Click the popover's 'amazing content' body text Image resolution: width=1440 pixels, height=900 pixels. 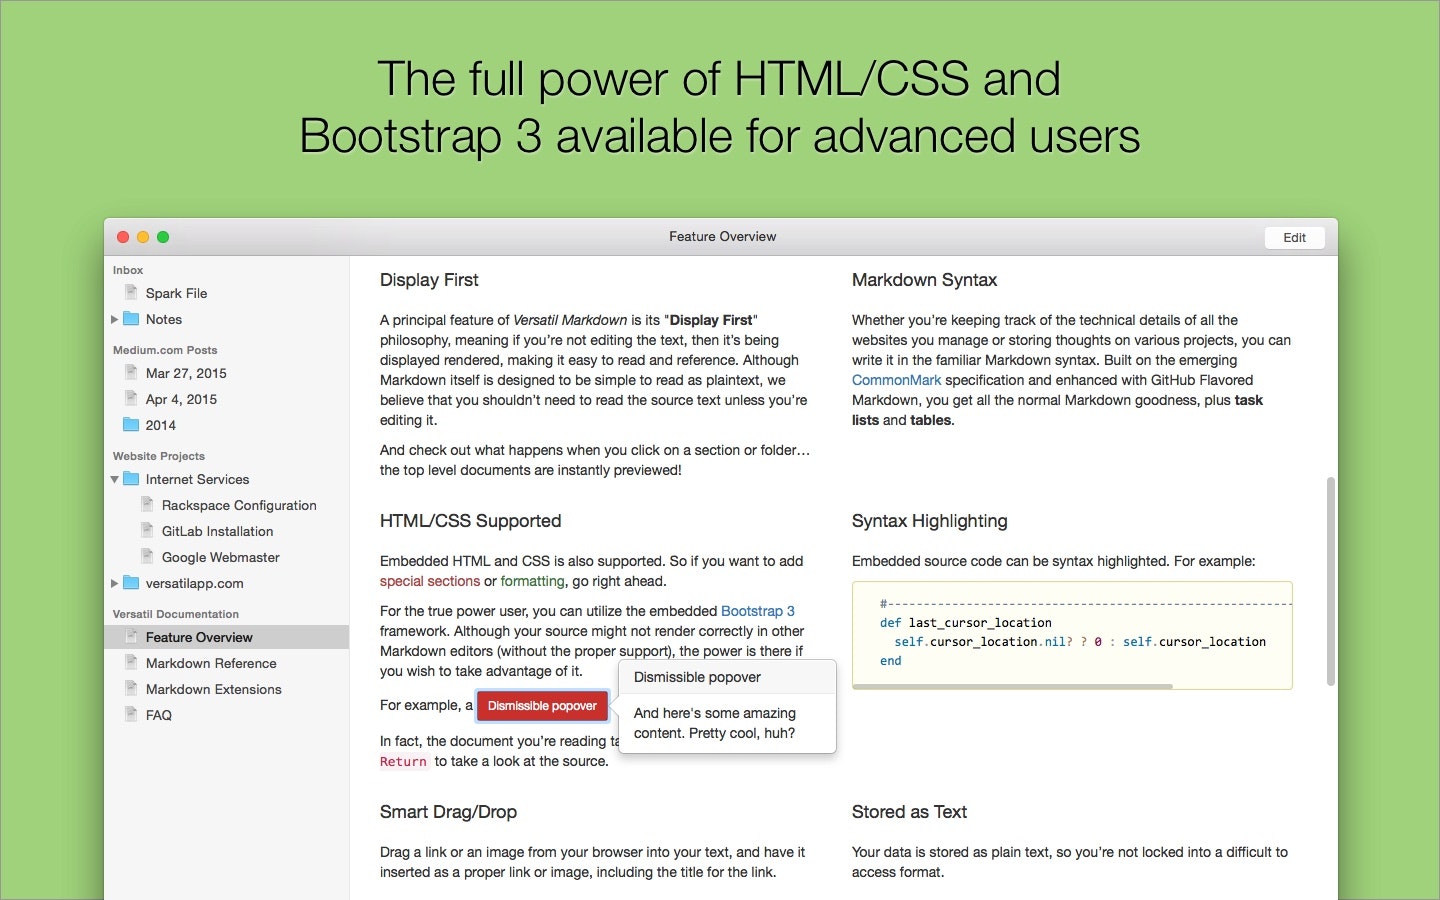click(715, 723)
